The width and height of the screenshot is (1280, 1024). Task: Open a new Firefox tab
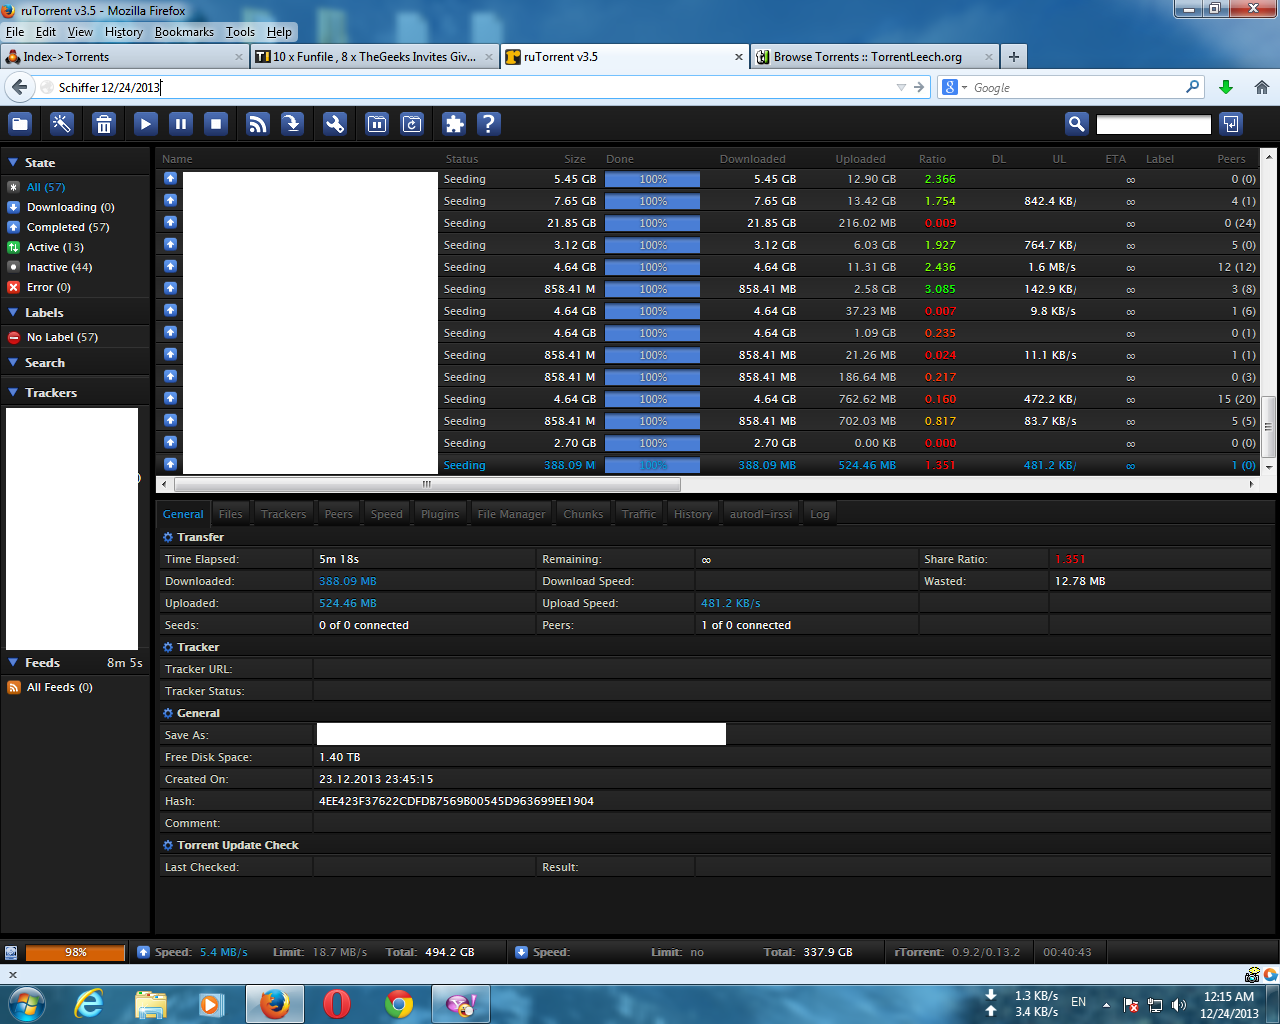pyautogui.click(x=1014, y=57)
